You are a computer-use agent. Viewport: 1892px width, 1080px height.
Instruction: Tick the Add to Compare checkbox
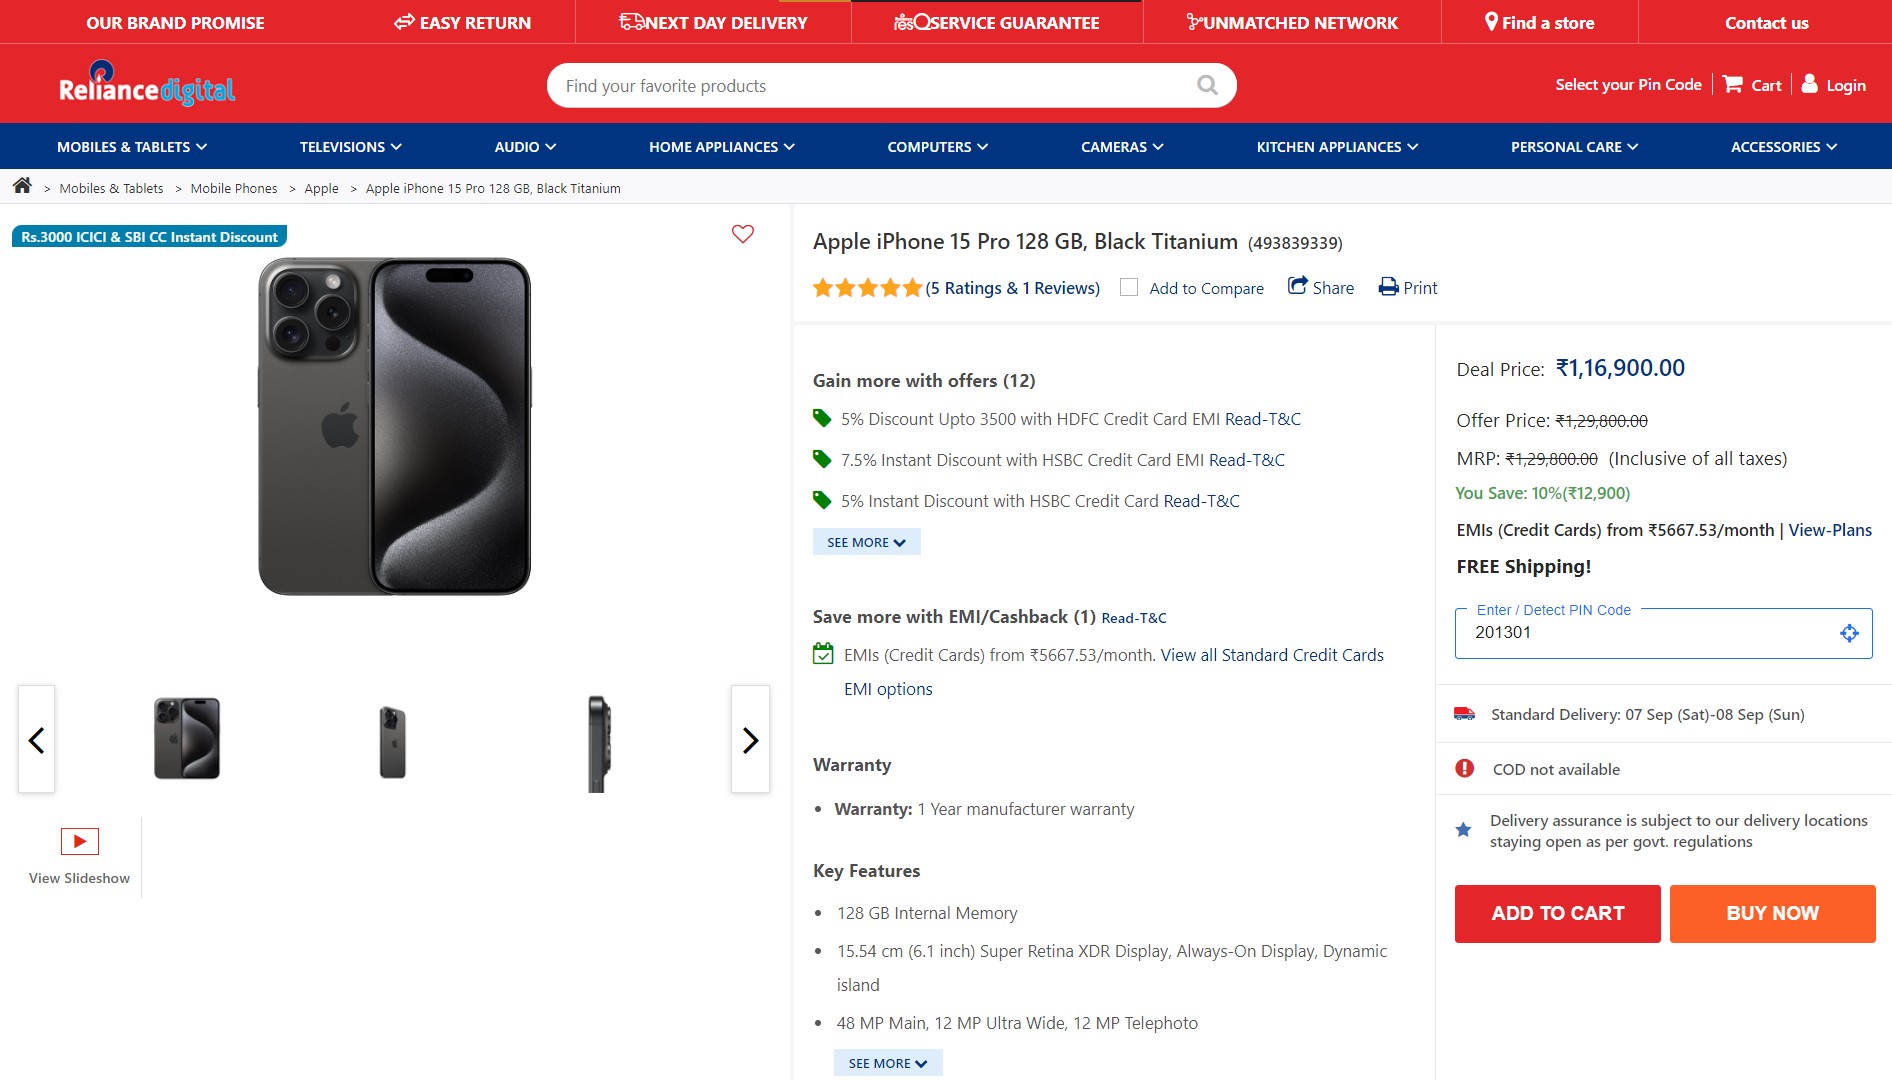point(1129,287)
